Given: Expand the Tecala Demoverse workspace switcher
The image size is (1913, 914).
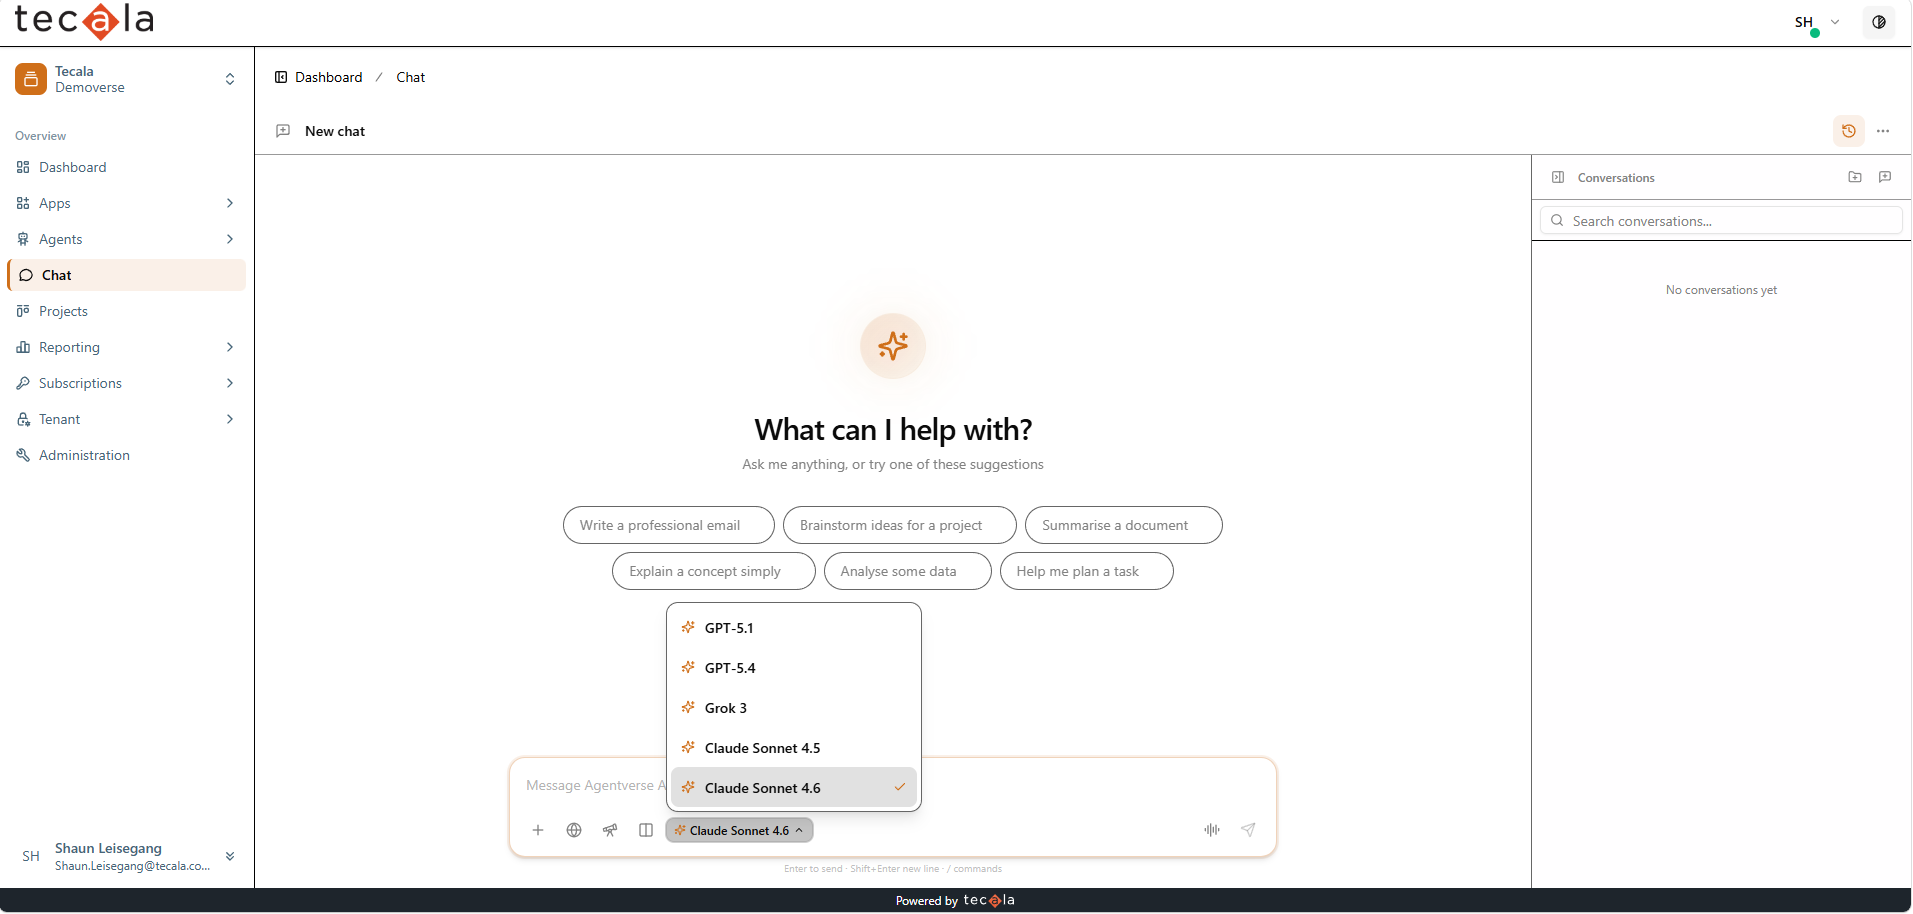Looking at the screenshot, I should (230, 79).
